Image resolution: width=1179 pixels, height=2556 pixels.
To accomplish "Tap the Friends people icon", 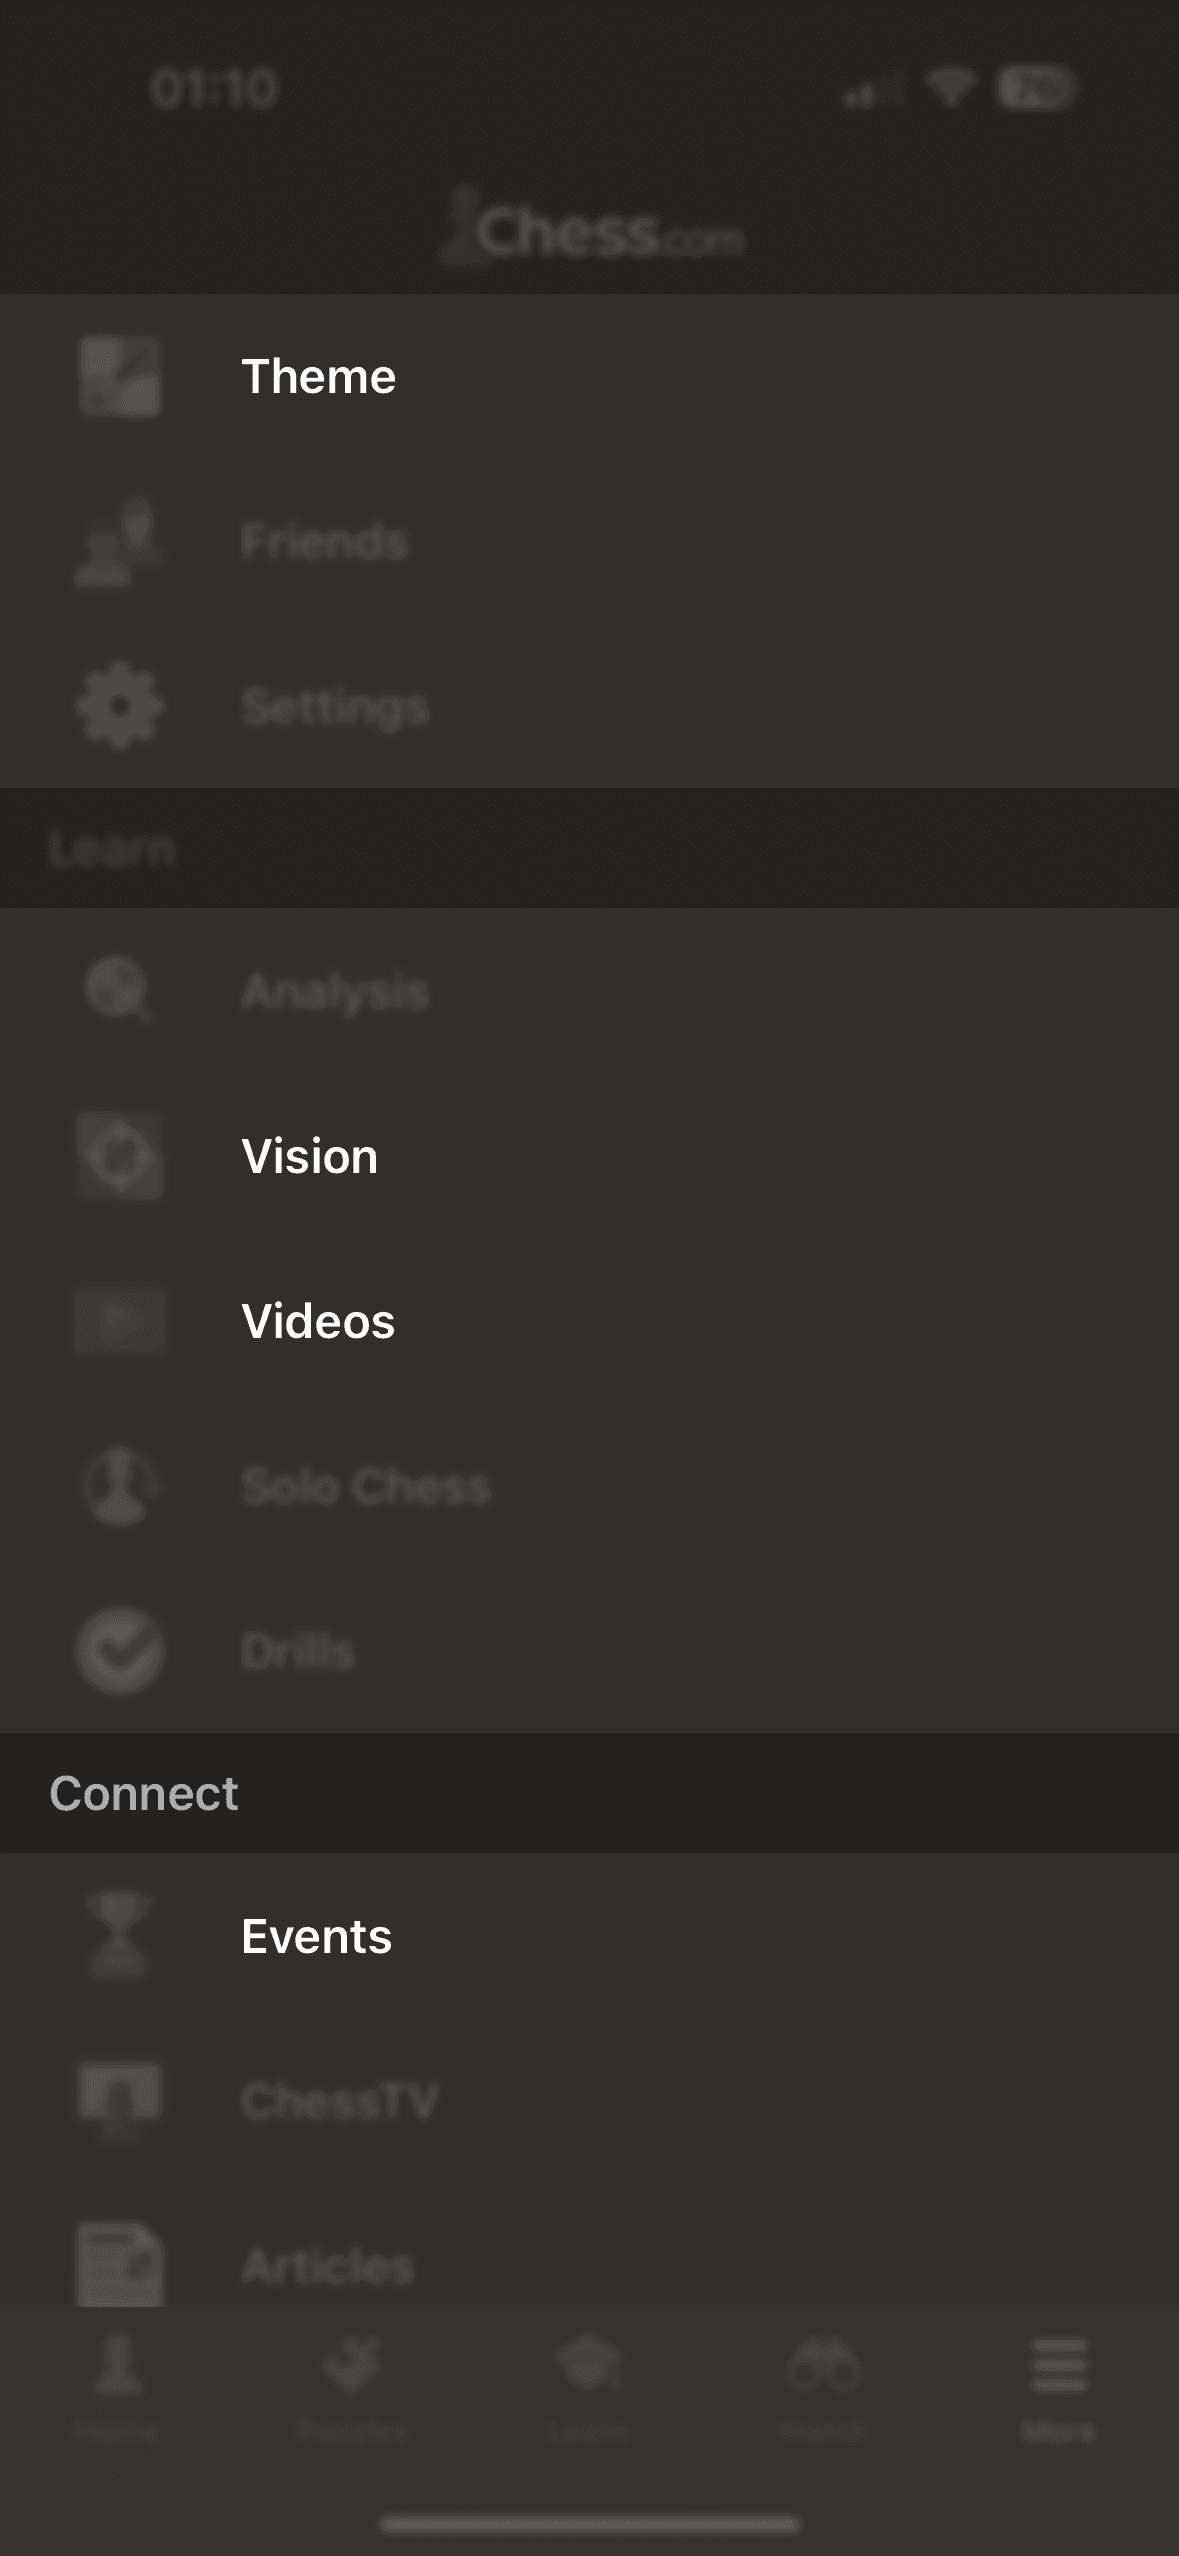I will tap(119, 541).
